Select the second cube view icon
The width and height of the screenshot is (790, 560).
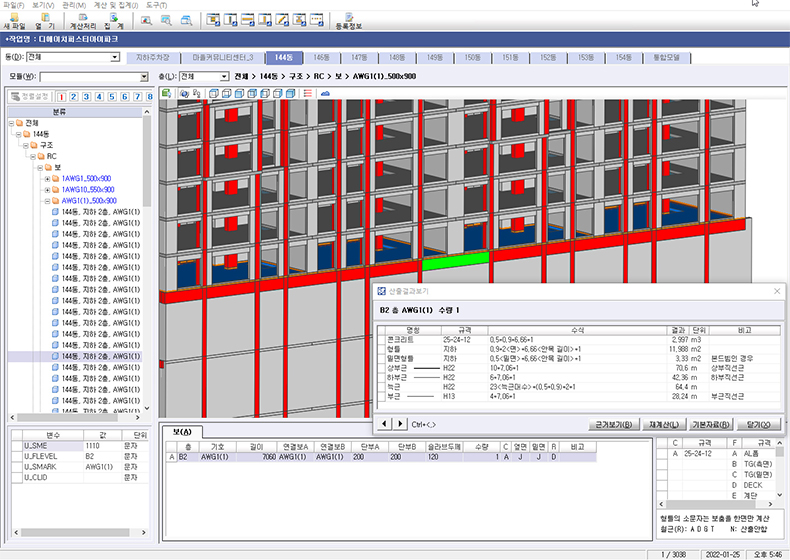pos(227,93)
